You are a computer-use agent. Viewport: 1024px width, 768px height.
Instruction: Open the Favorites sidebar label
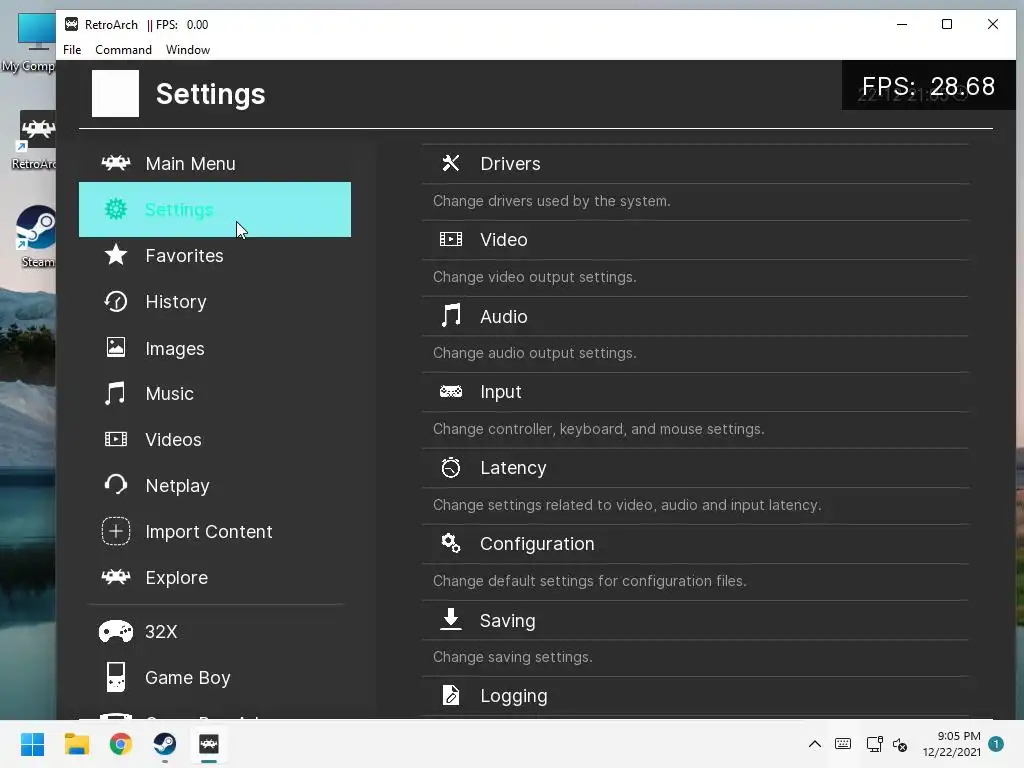tap(184, 255)
